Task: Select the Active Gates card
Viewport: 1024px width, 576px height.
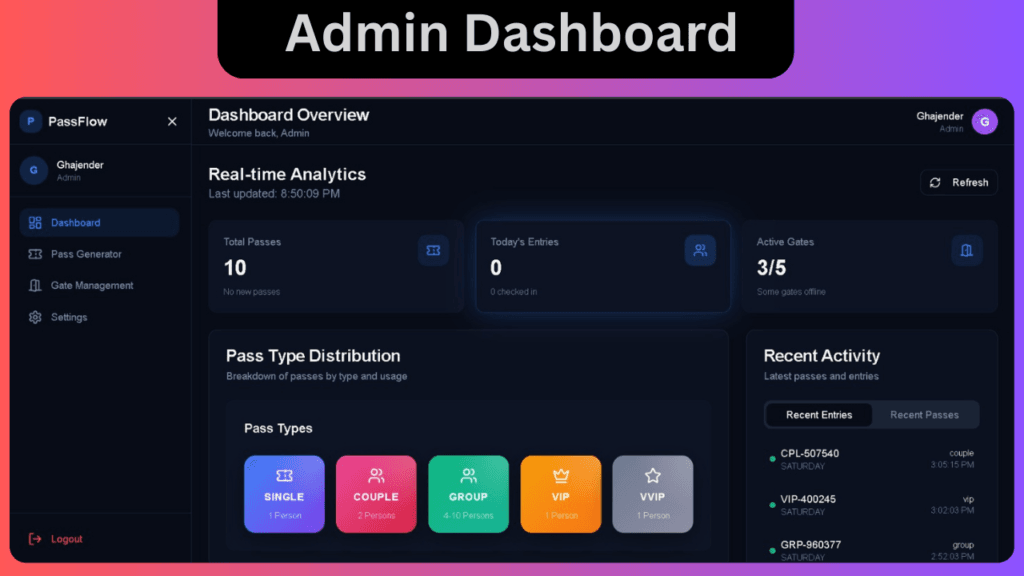Action: [x=870, y=266]
